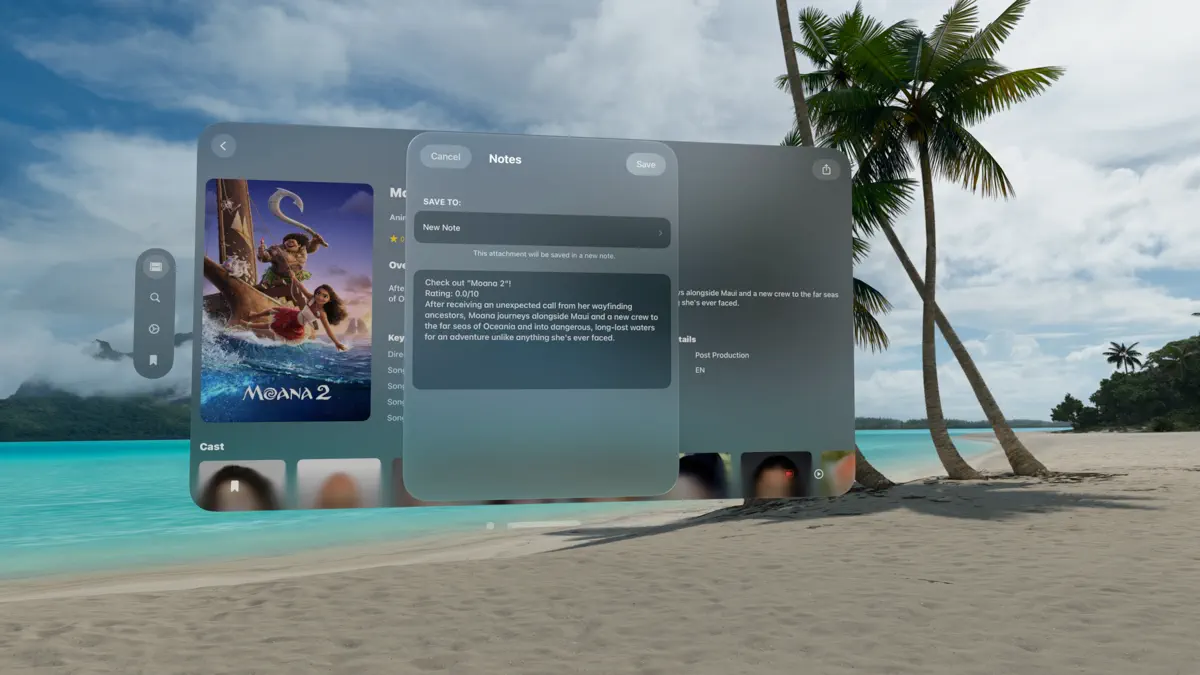Click the circled play arrow beside the Cast row
This screenshot has height=675, width=1200.
coord(818,475)
